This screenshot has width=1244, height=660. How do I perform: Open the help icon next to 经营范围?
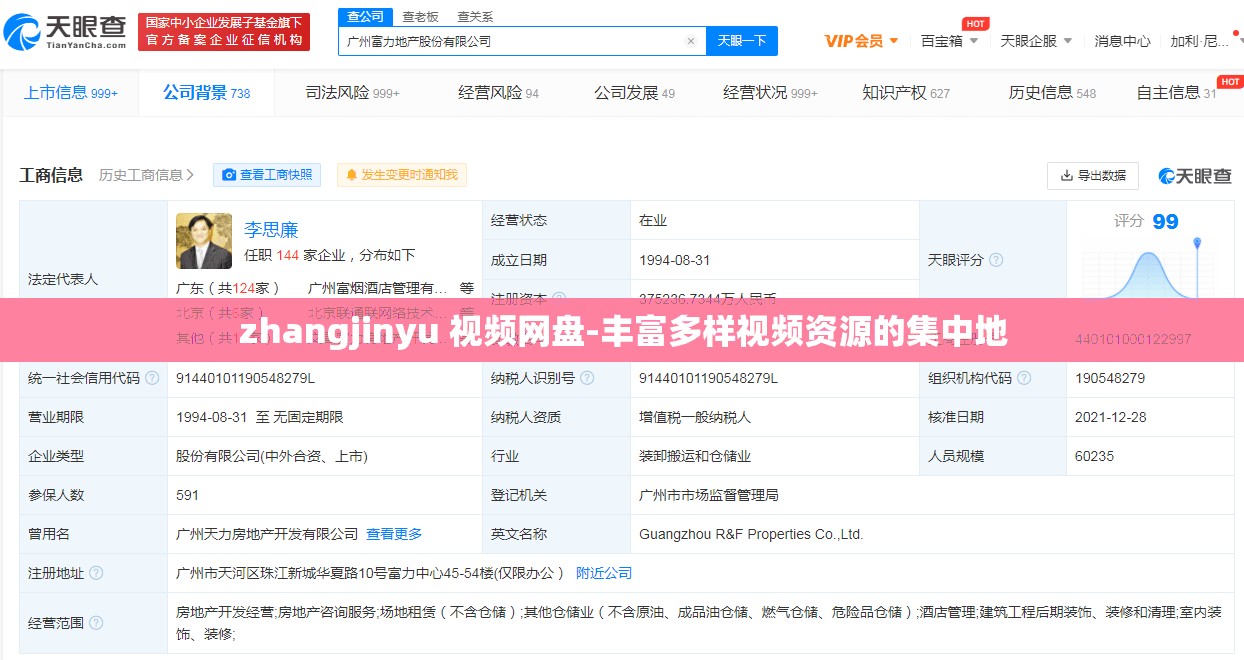coord(96,622)
